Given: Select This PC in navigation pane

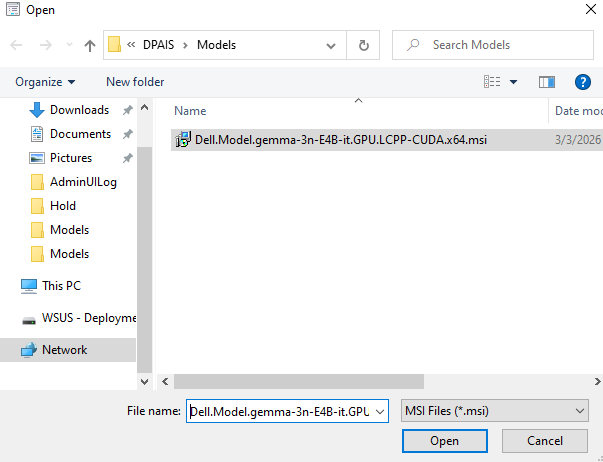Looking at the screenshot, I should click(x=61, y=286).
